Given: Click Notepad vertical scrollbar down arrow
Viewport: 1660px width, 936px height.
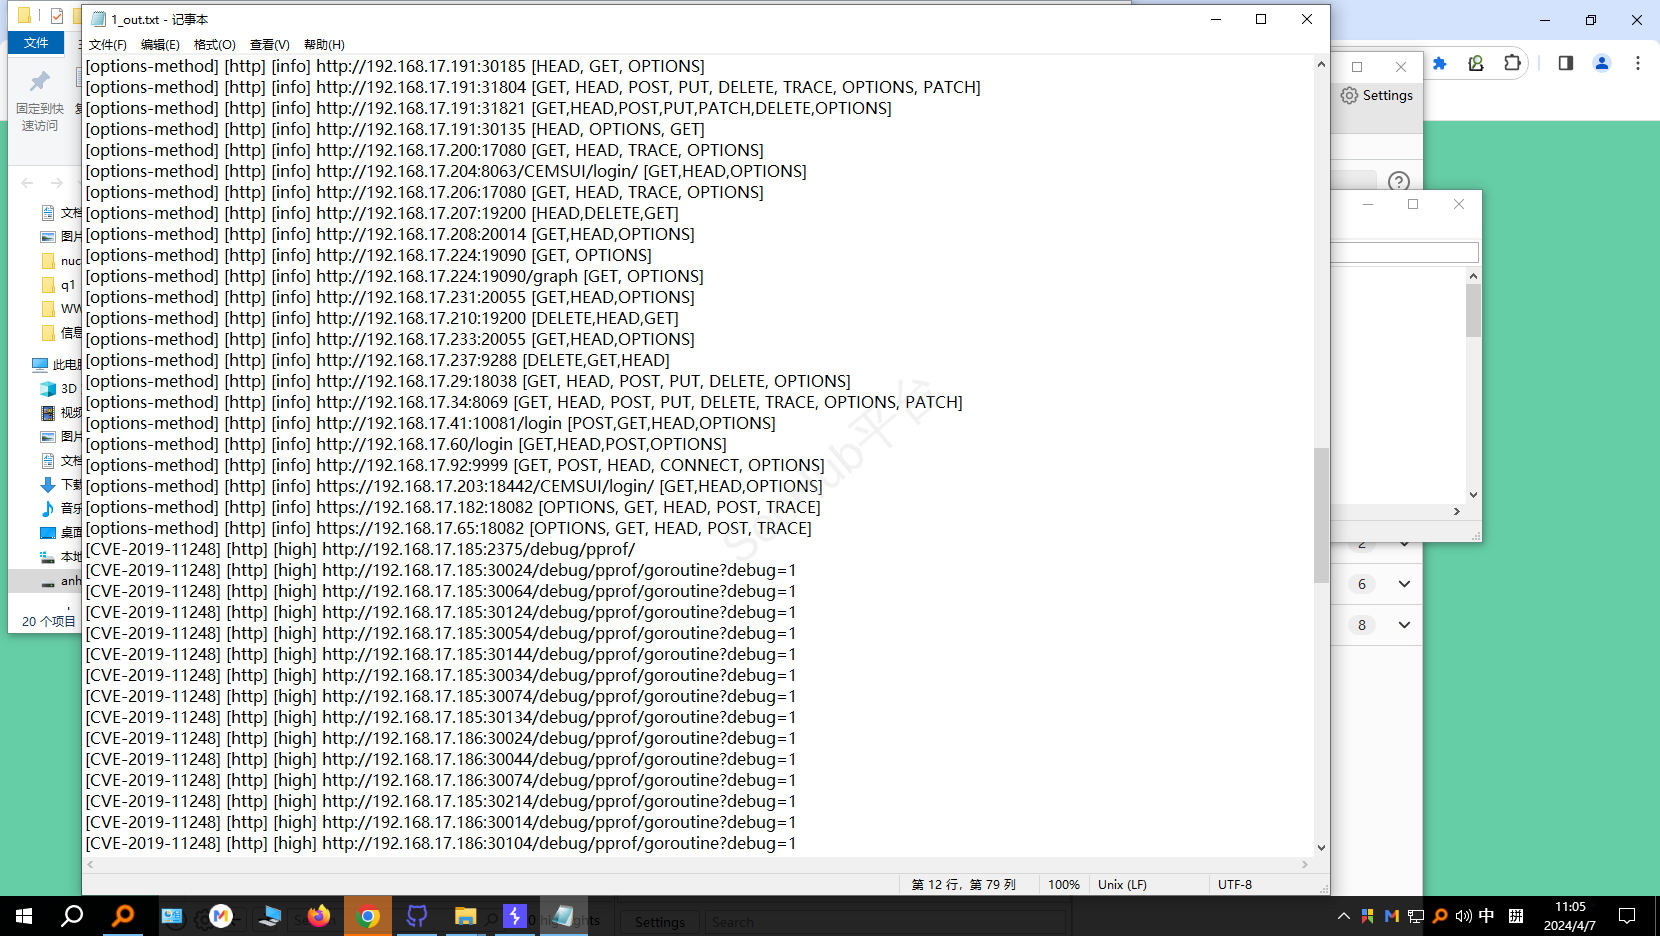Looking at the screenshot, I should pyautogui.click(x=1321, y=847).
